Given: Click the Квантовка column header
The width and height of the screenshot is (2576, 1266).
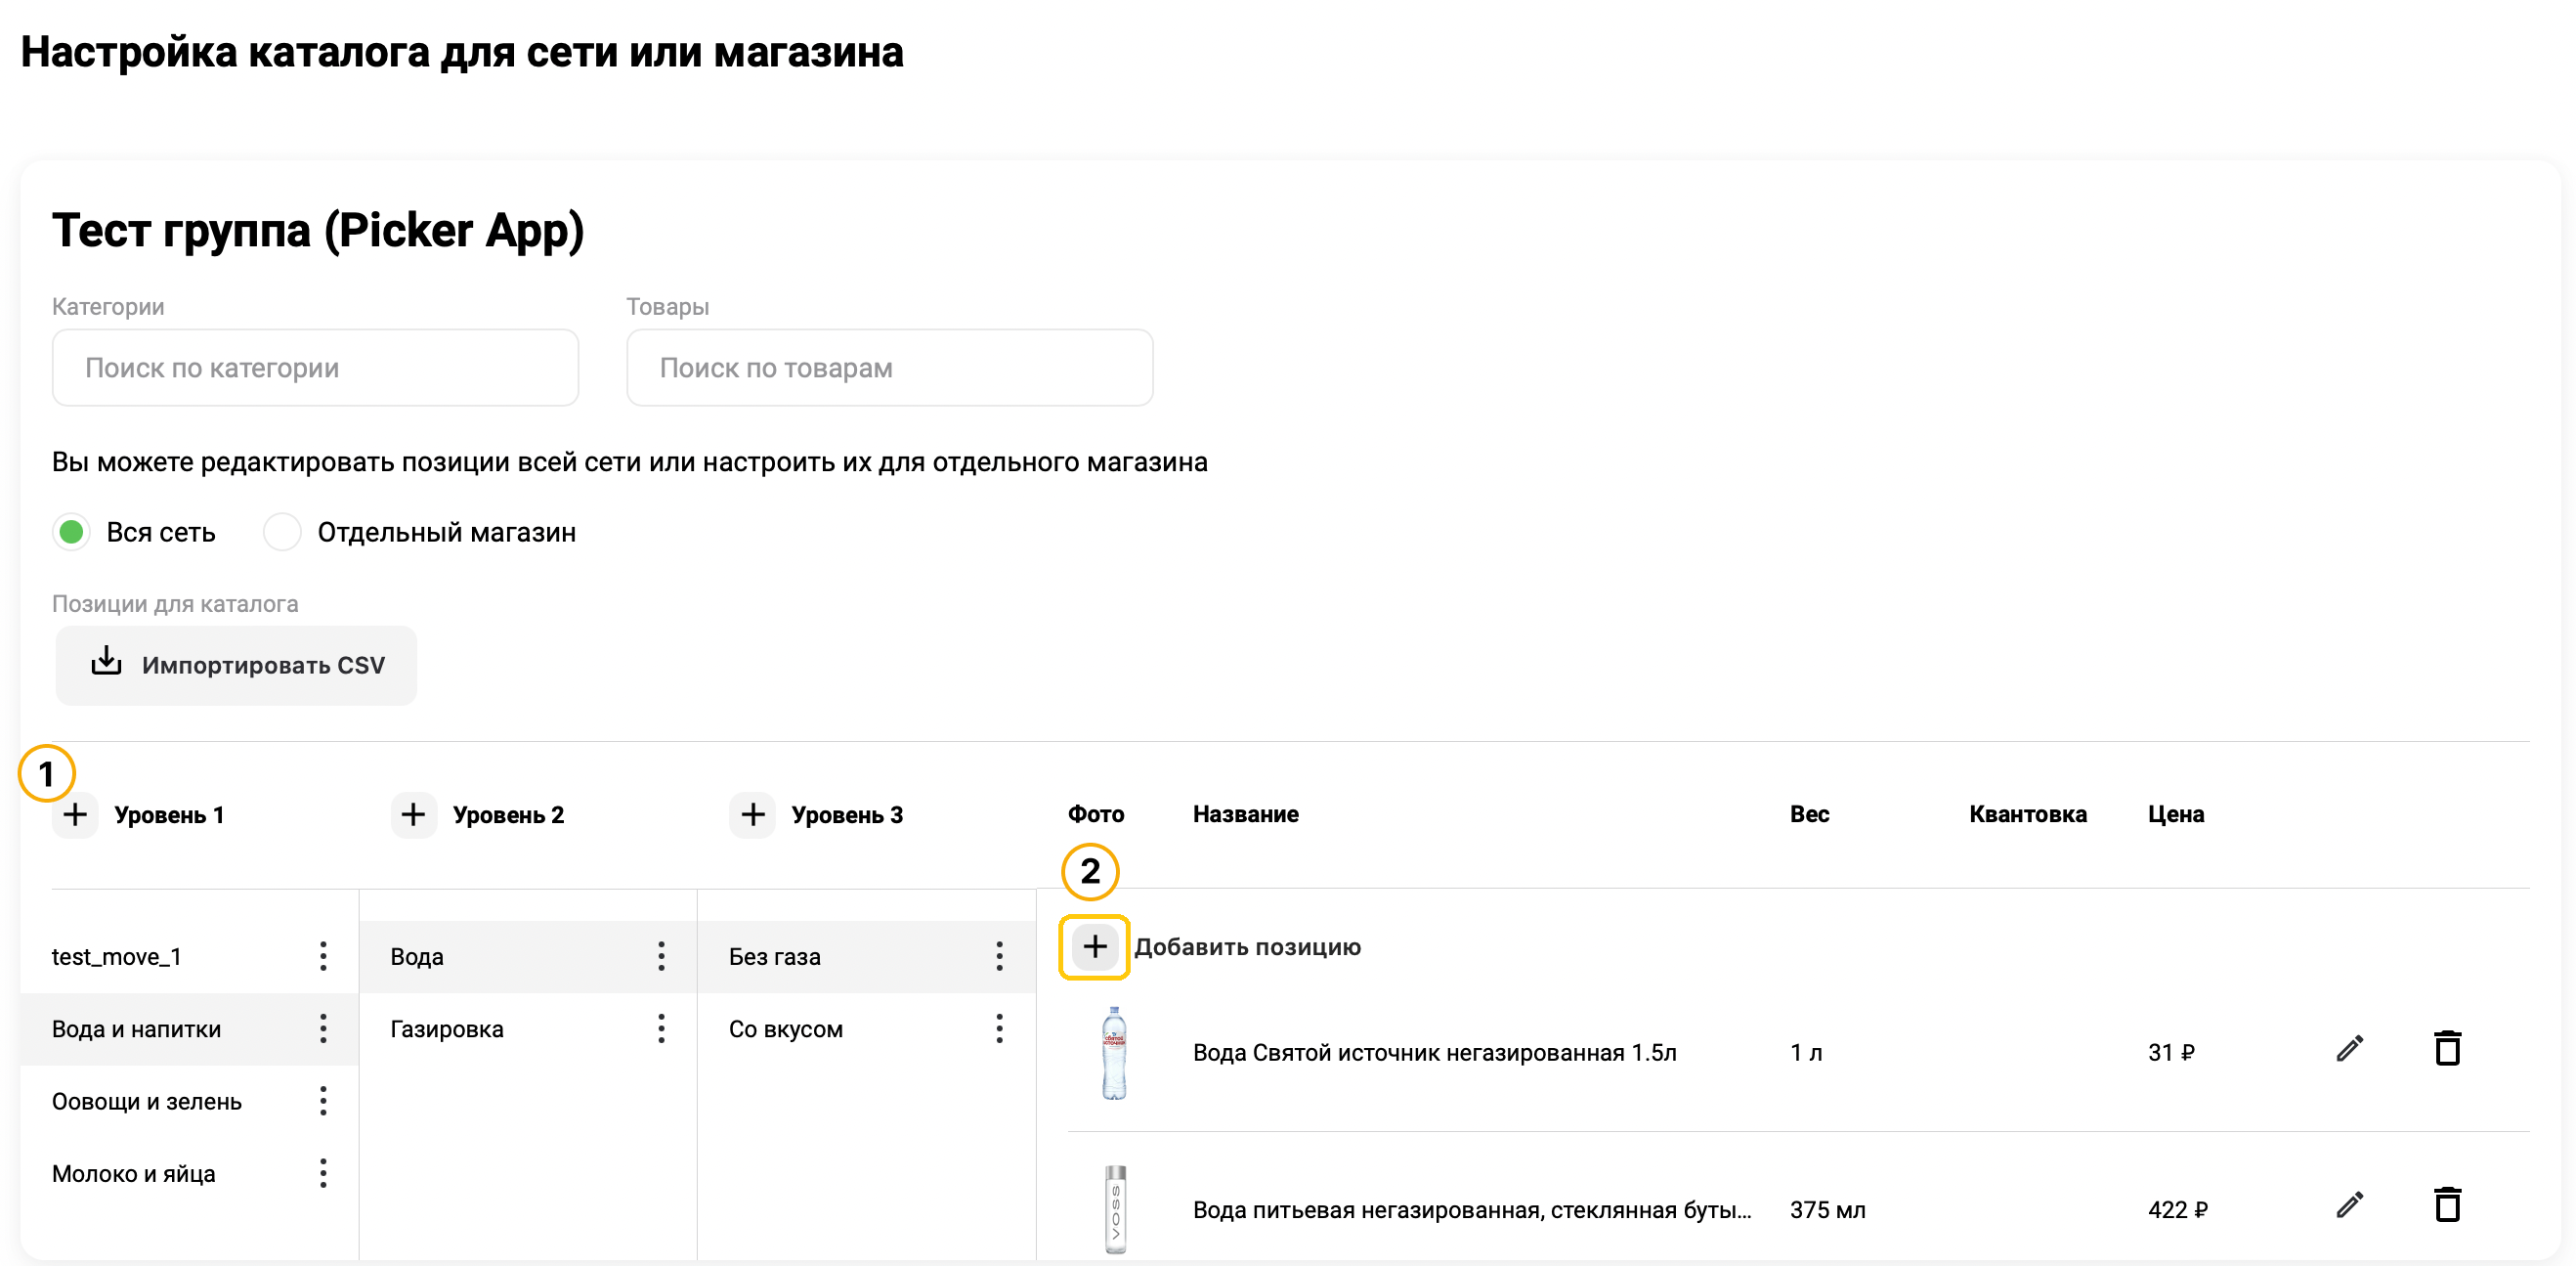Looking at the screenshot, I should point(2028,814).
